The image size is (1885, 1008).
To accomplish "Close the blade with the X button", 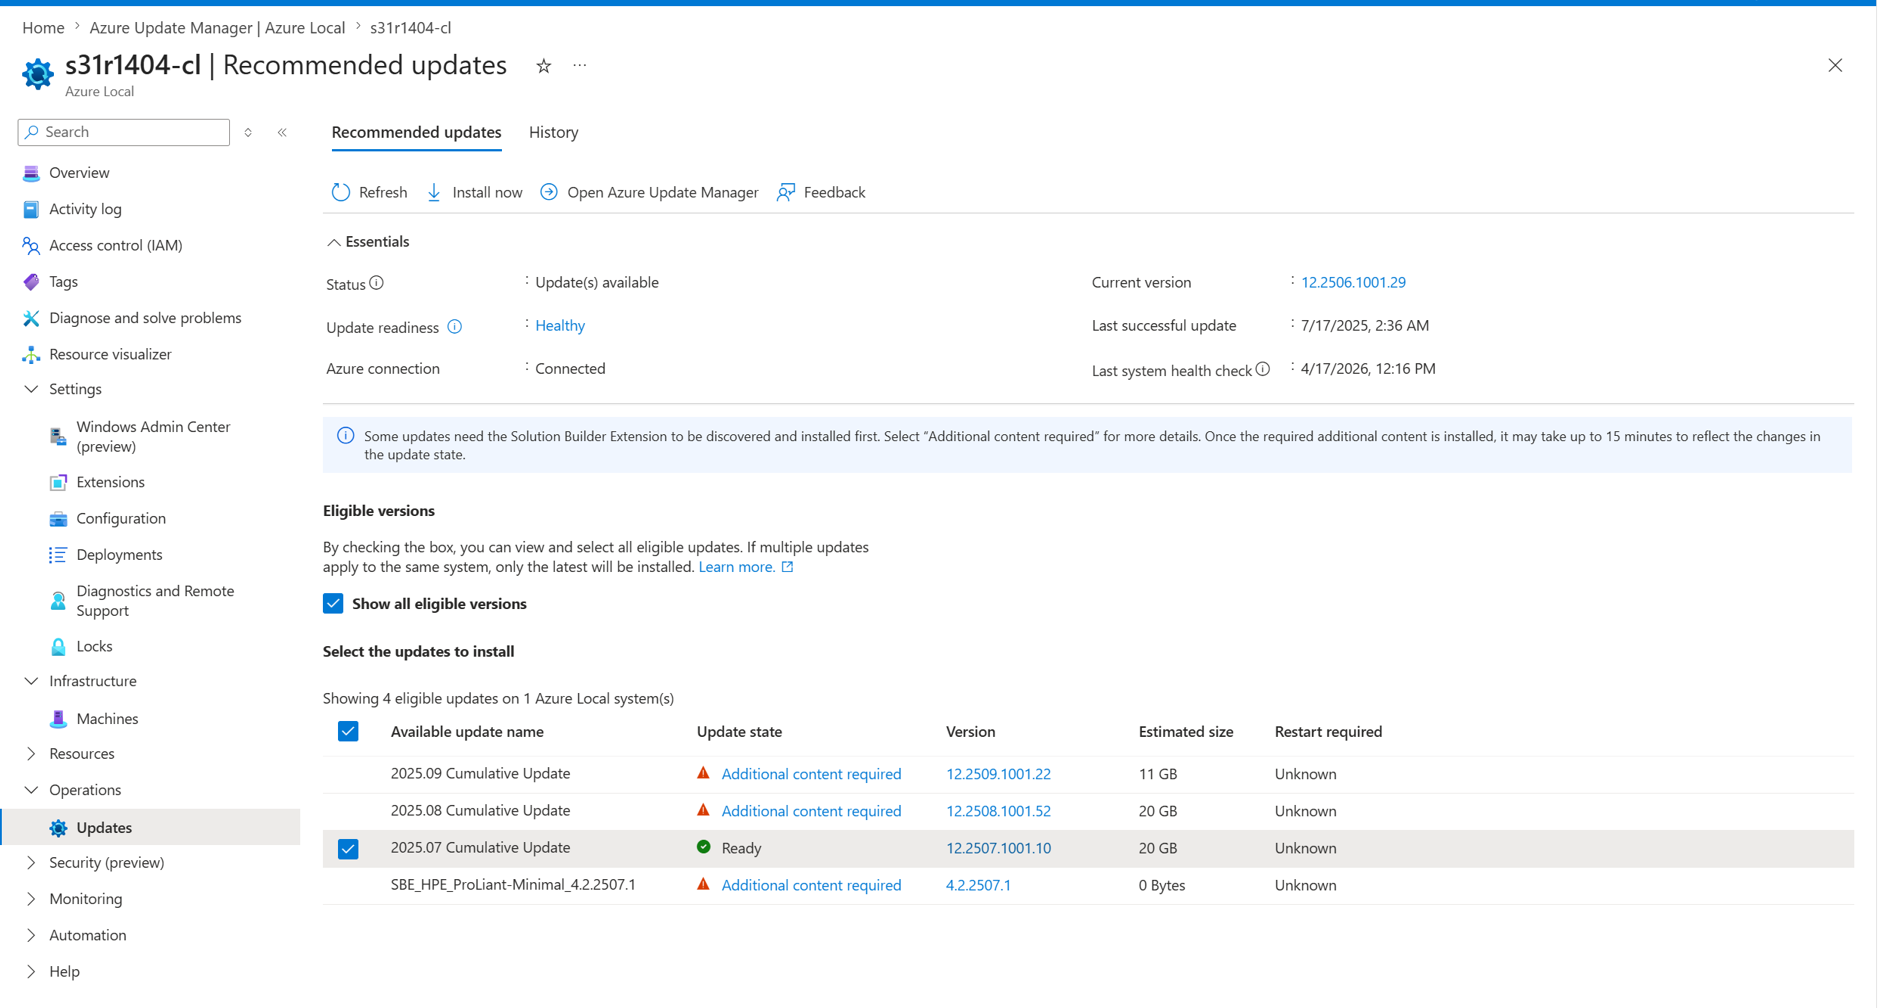I will 1835,66.
